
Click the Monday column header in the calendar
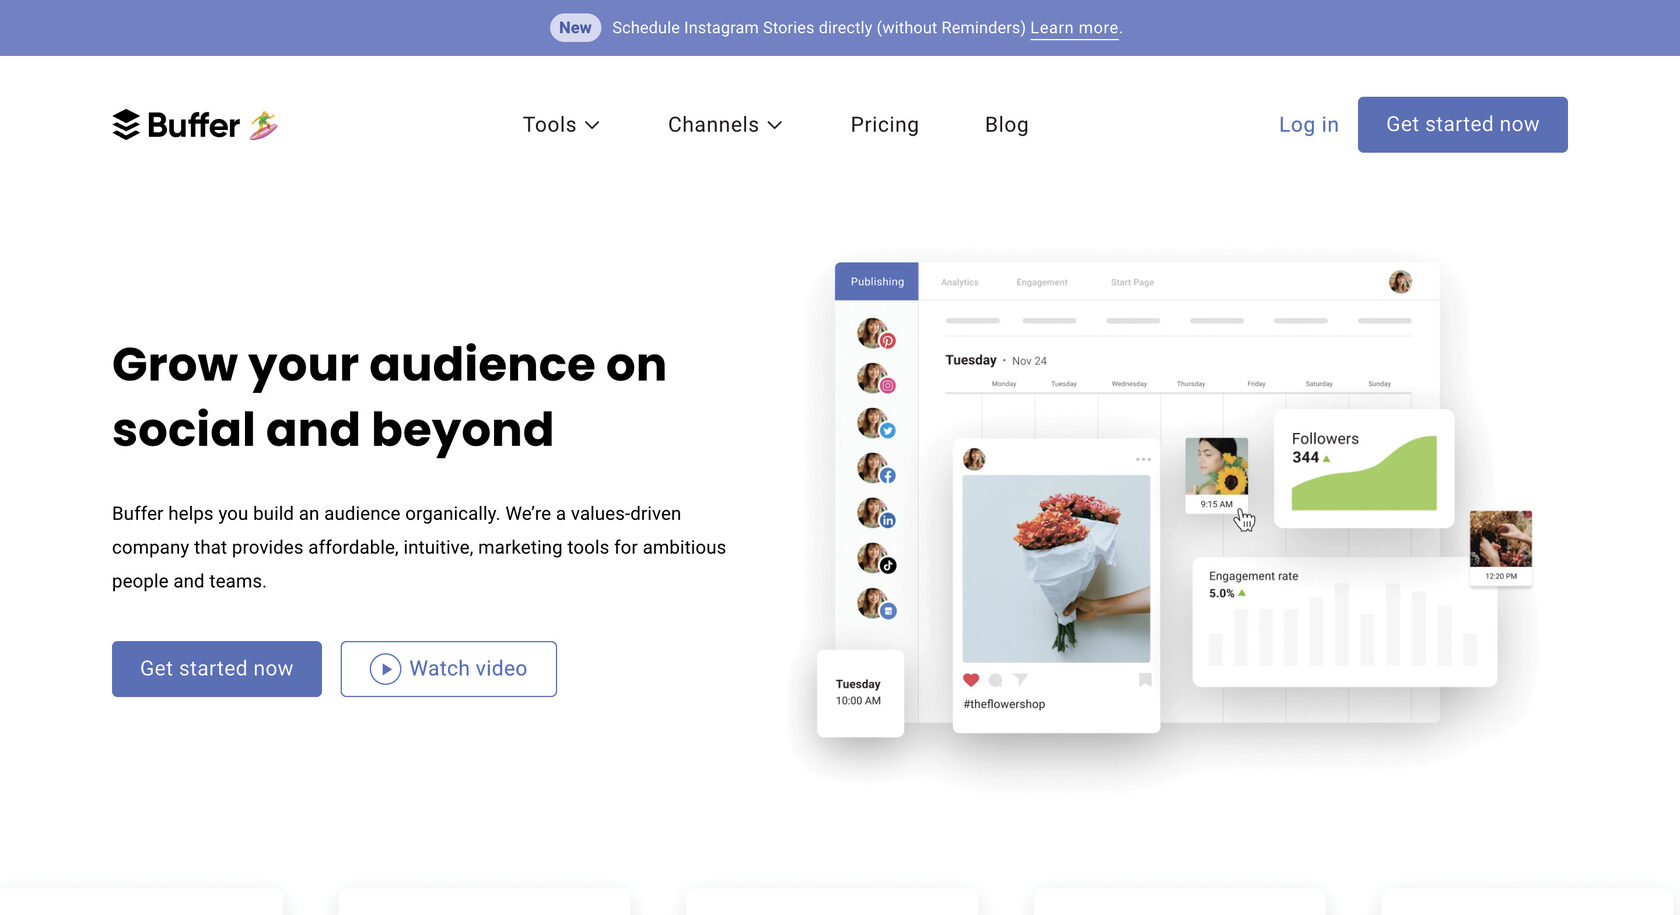tap(1004, 384)
